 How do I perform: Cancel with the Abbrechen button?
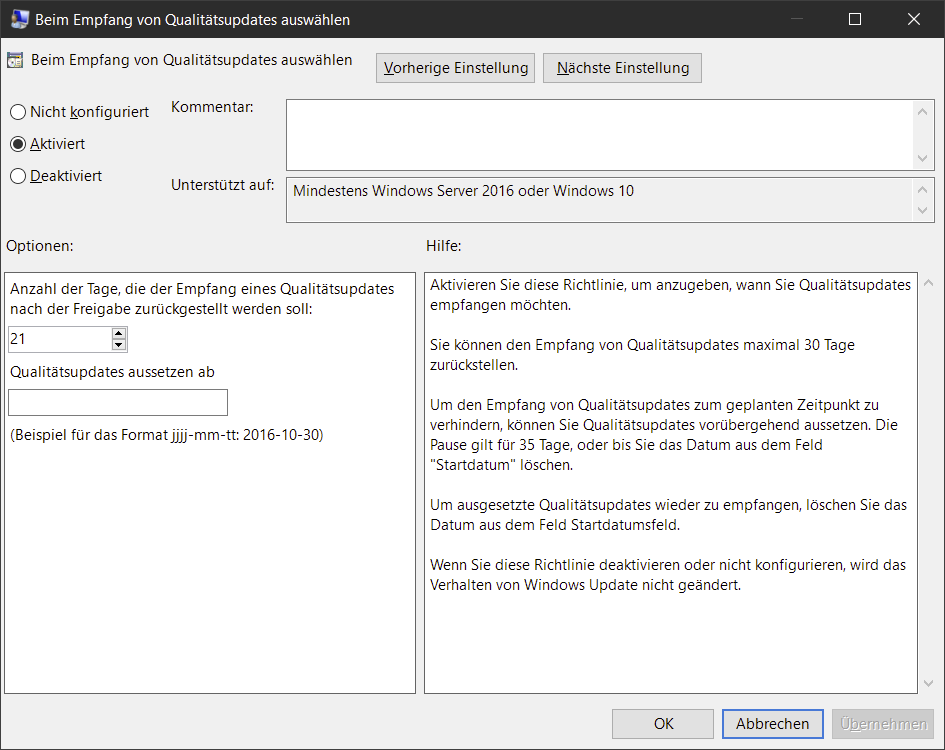773,723
